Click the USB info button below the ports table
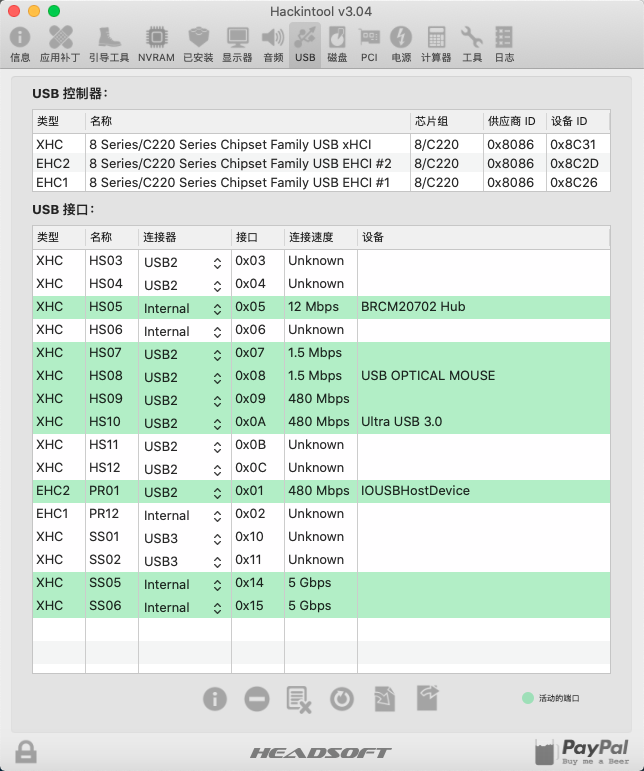 point(215,699)
